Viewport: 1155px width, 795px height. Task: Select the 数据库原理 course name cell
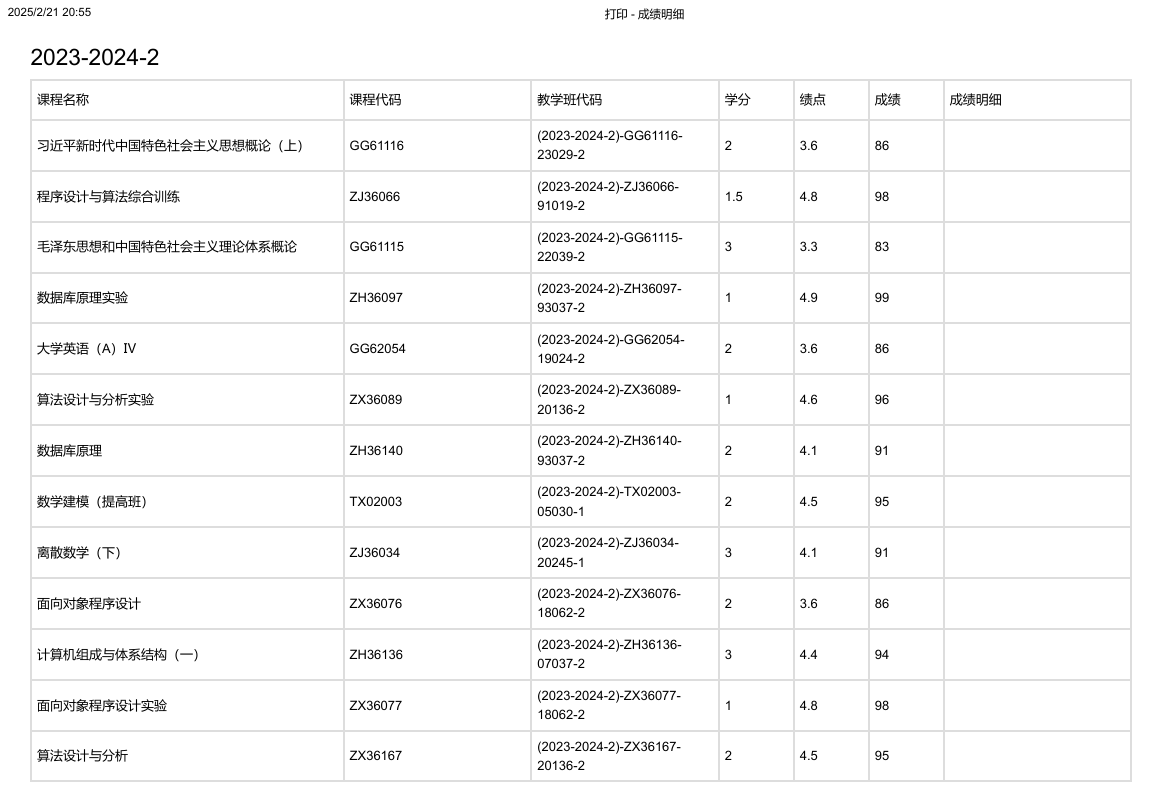(x=69, y=450)
